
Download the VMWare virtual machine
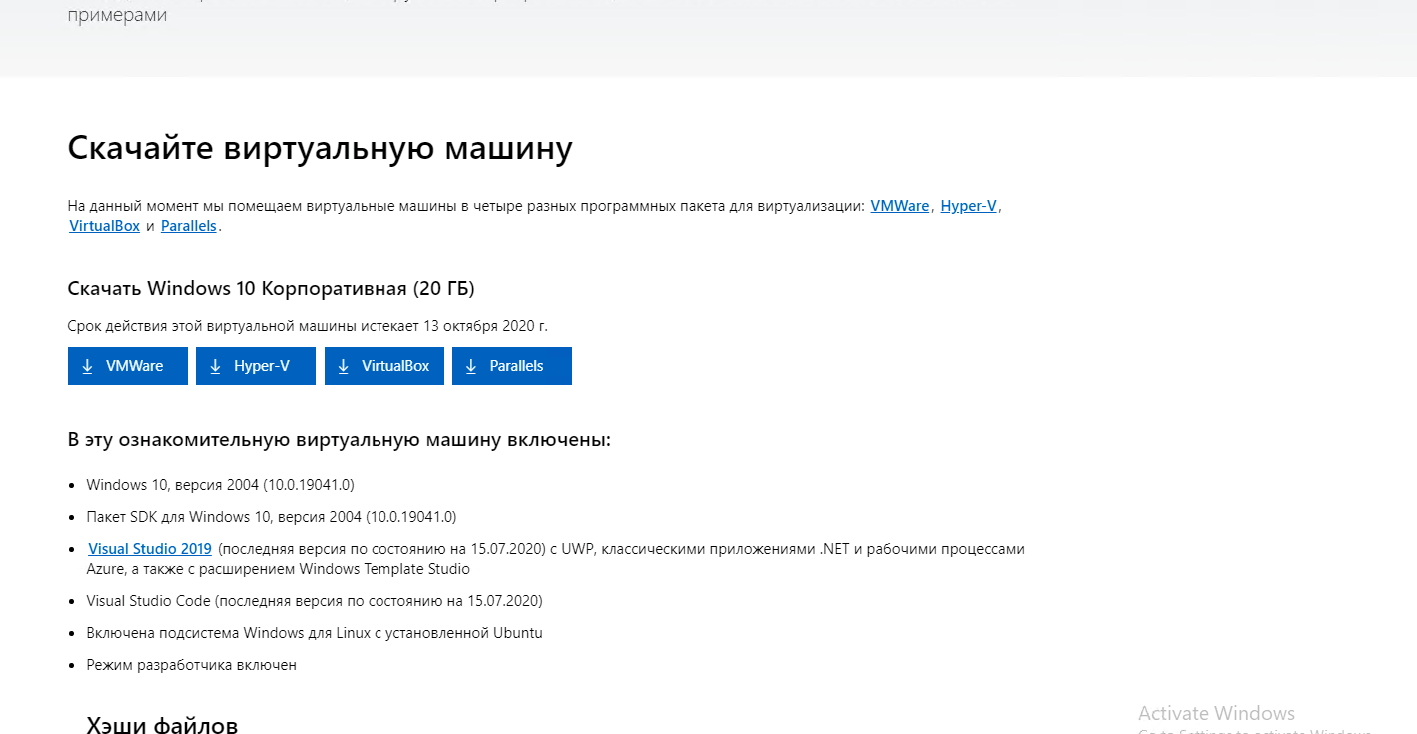click(128, 366)
